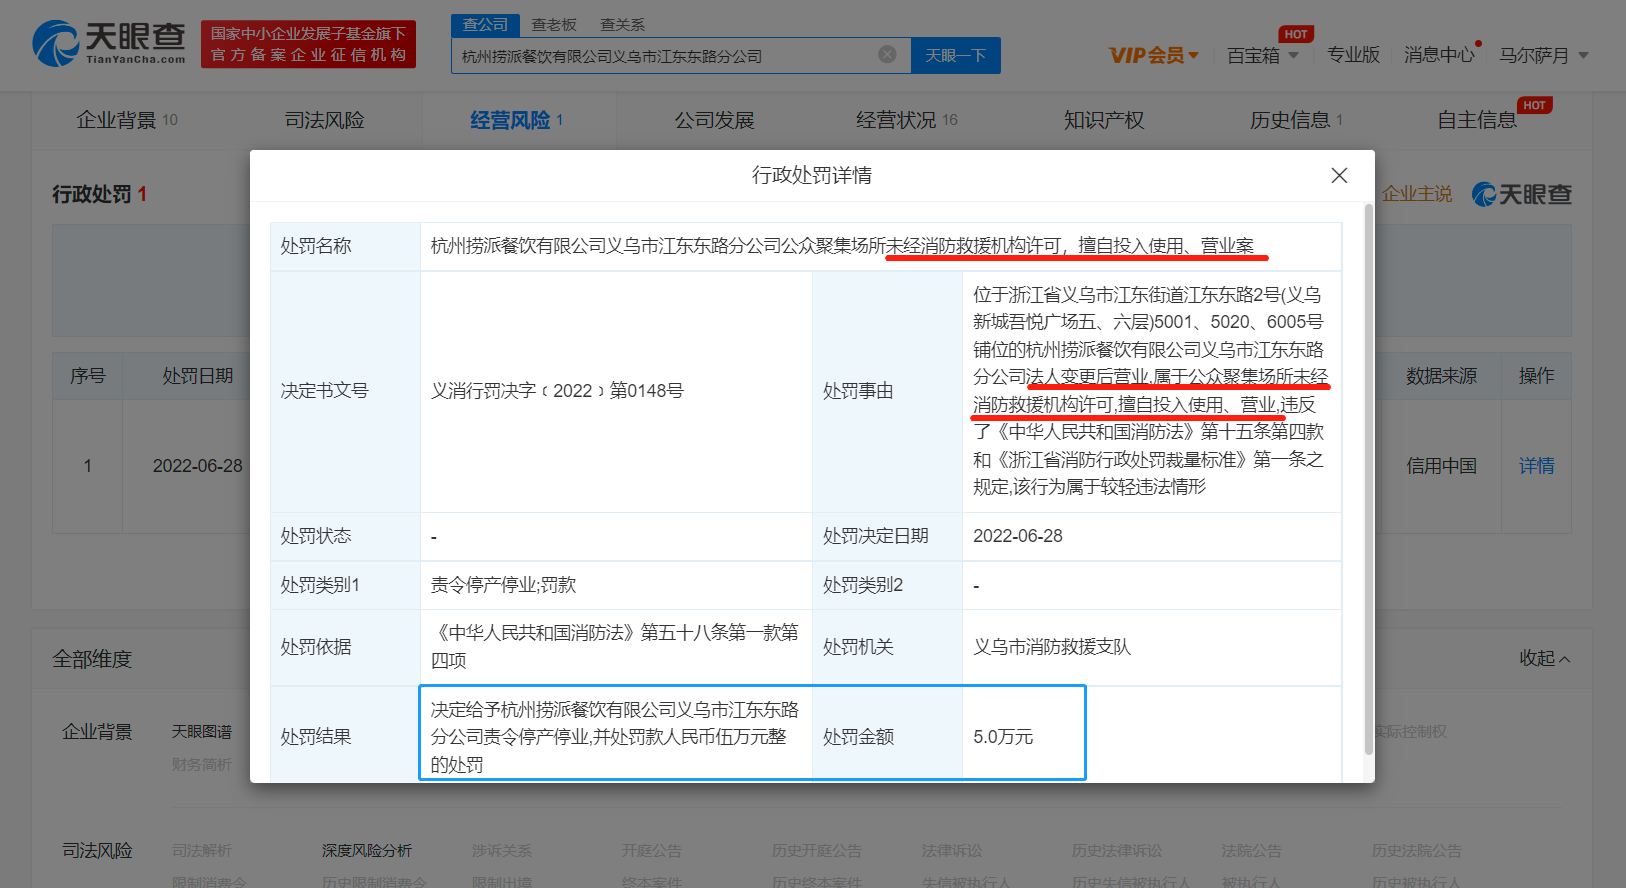Clear the search box text

click(887, 55)
